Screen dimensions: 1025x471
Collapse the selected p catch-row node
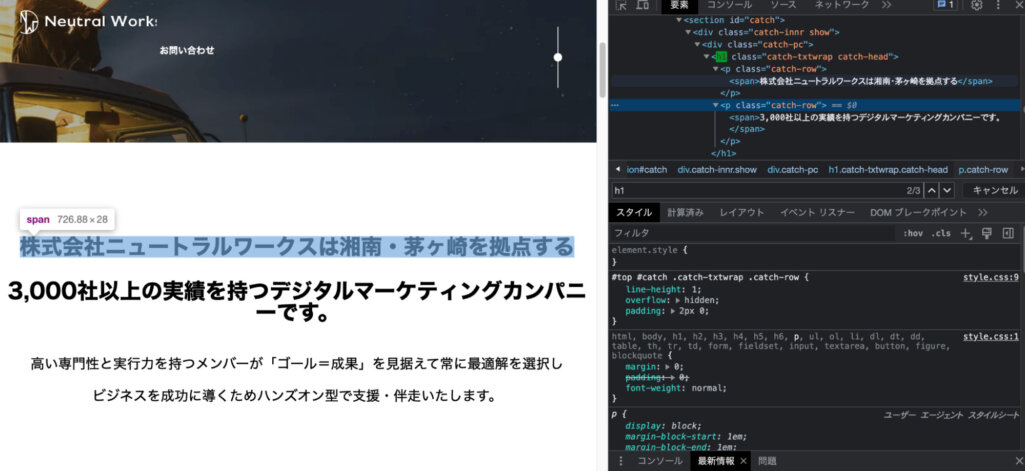(715, 105)
